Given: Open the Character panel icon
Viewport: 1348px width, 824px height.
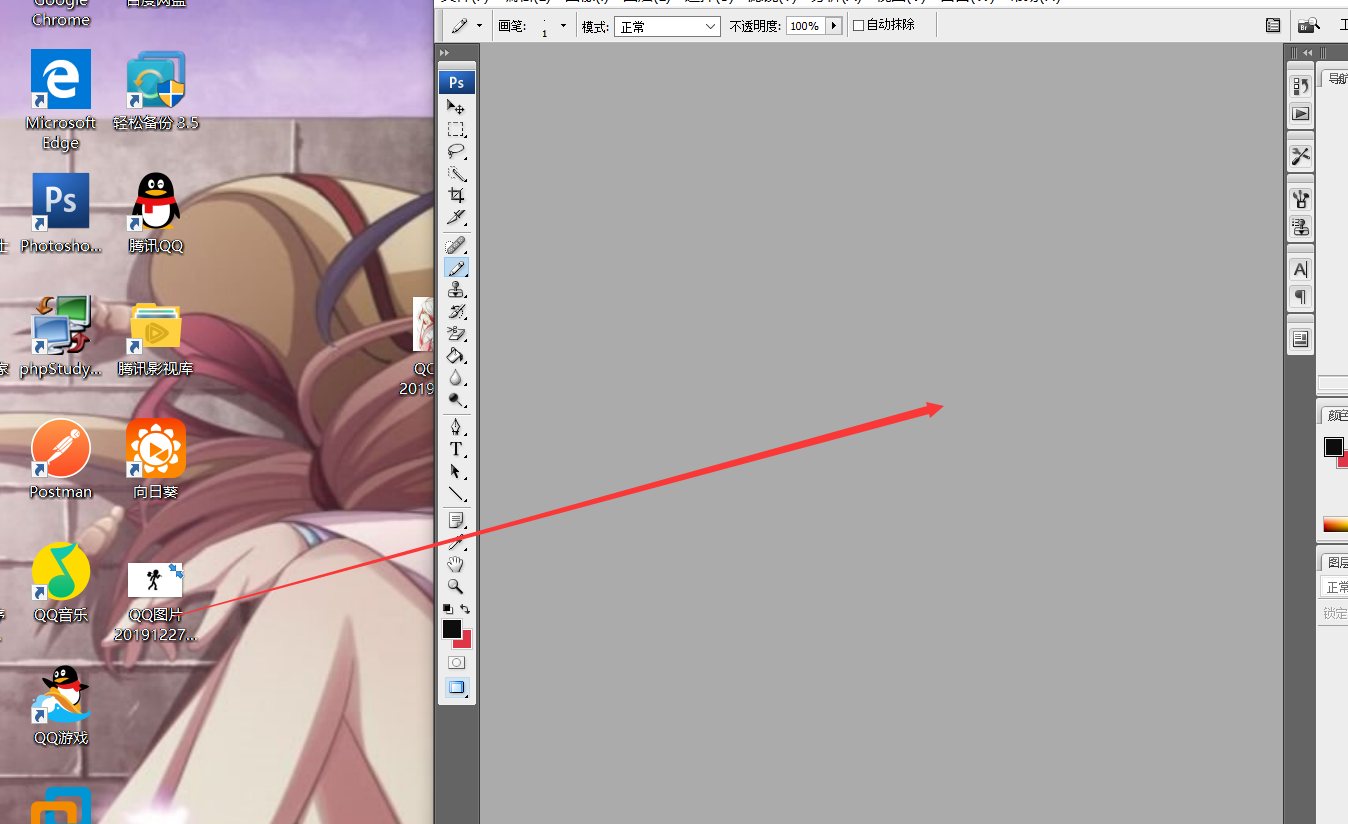Looking at the screenshot, I should (x=1300, y=269).
